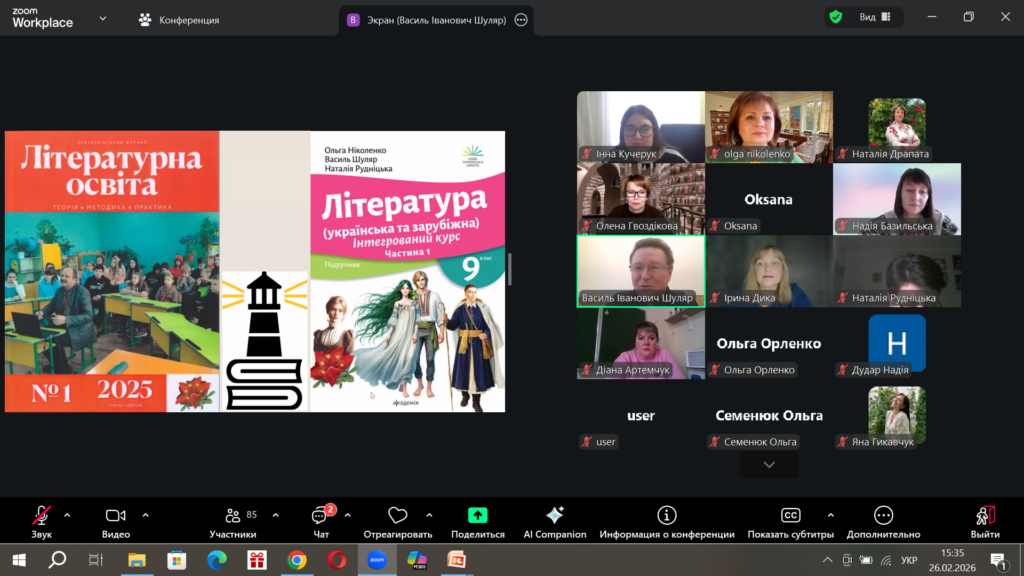The image size is (1024, 576).
Task: Expand video options arrow next to Video
Action: pyautogui.click(x=145, y=516)
